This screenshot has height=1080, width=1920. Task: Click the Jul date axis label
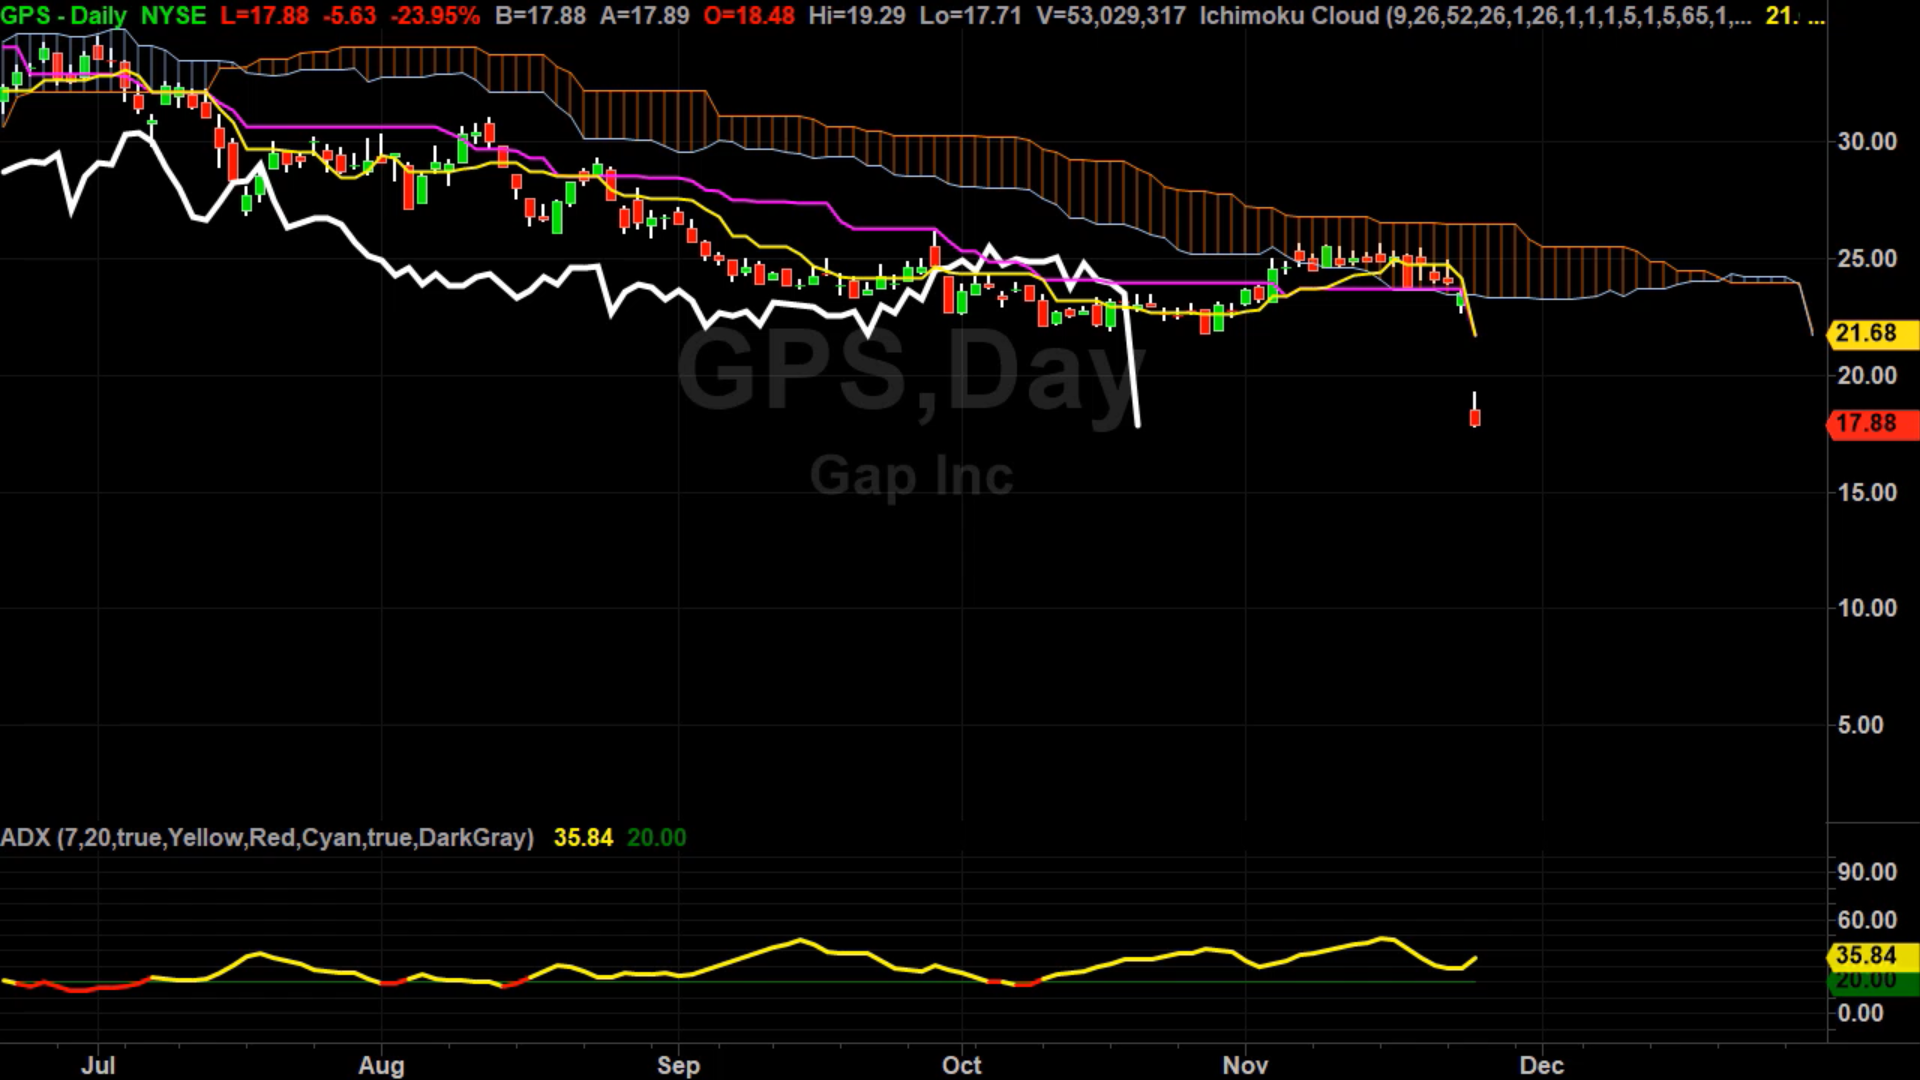click(98, 1065)
